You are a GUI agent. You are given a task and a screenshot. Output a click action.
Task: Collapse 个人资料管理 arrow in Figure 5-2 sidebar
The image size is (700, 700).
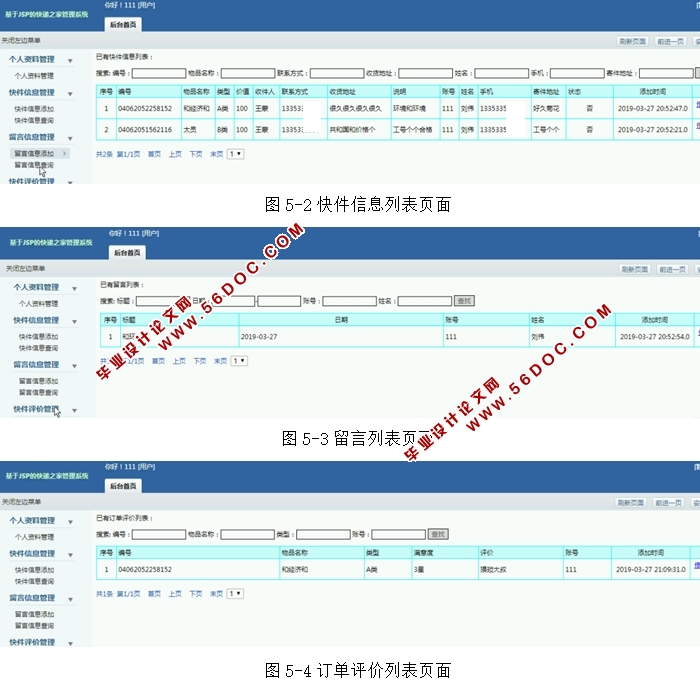70,60
